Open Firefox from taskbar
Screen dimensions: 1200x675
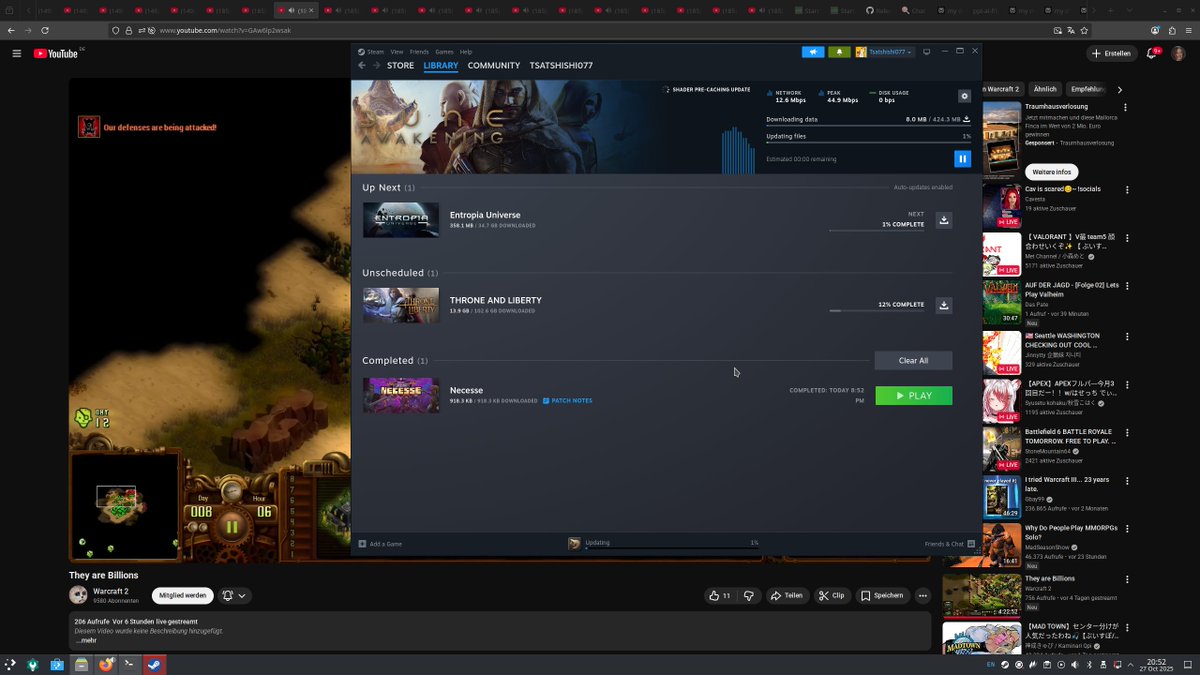(105, 664)
